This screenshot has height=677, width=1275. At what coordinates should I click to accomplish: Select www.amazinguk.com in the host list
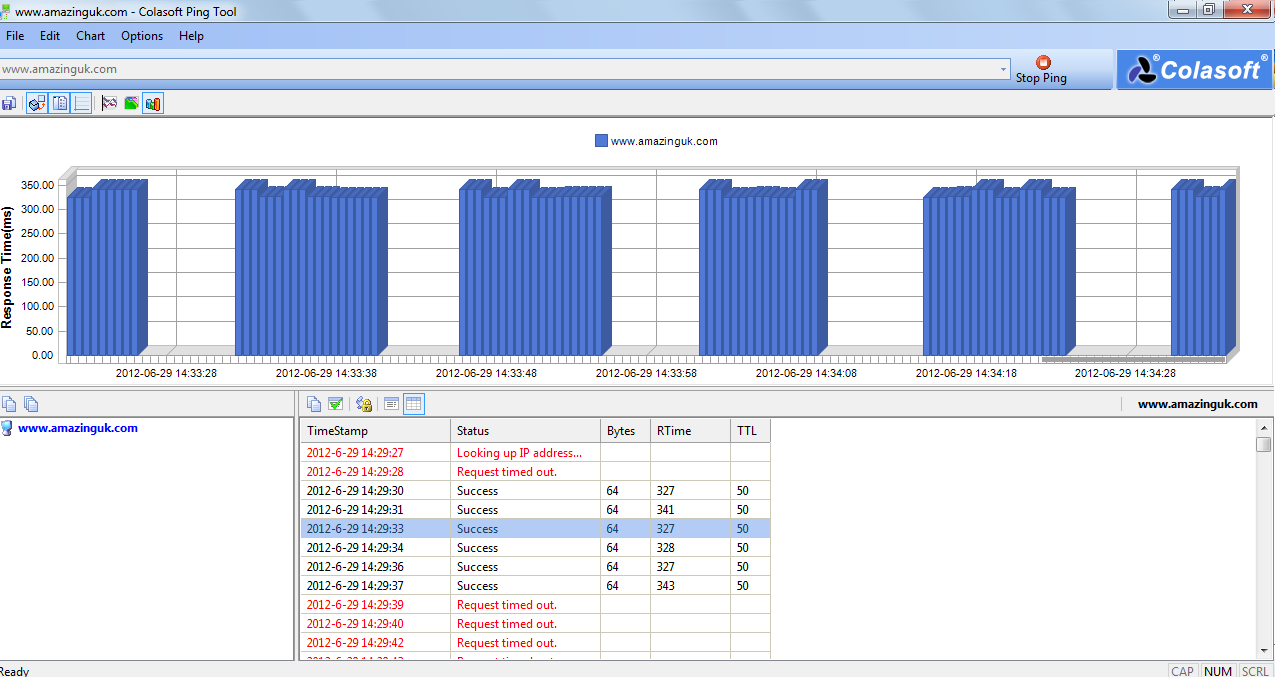[x=77, y=428]
